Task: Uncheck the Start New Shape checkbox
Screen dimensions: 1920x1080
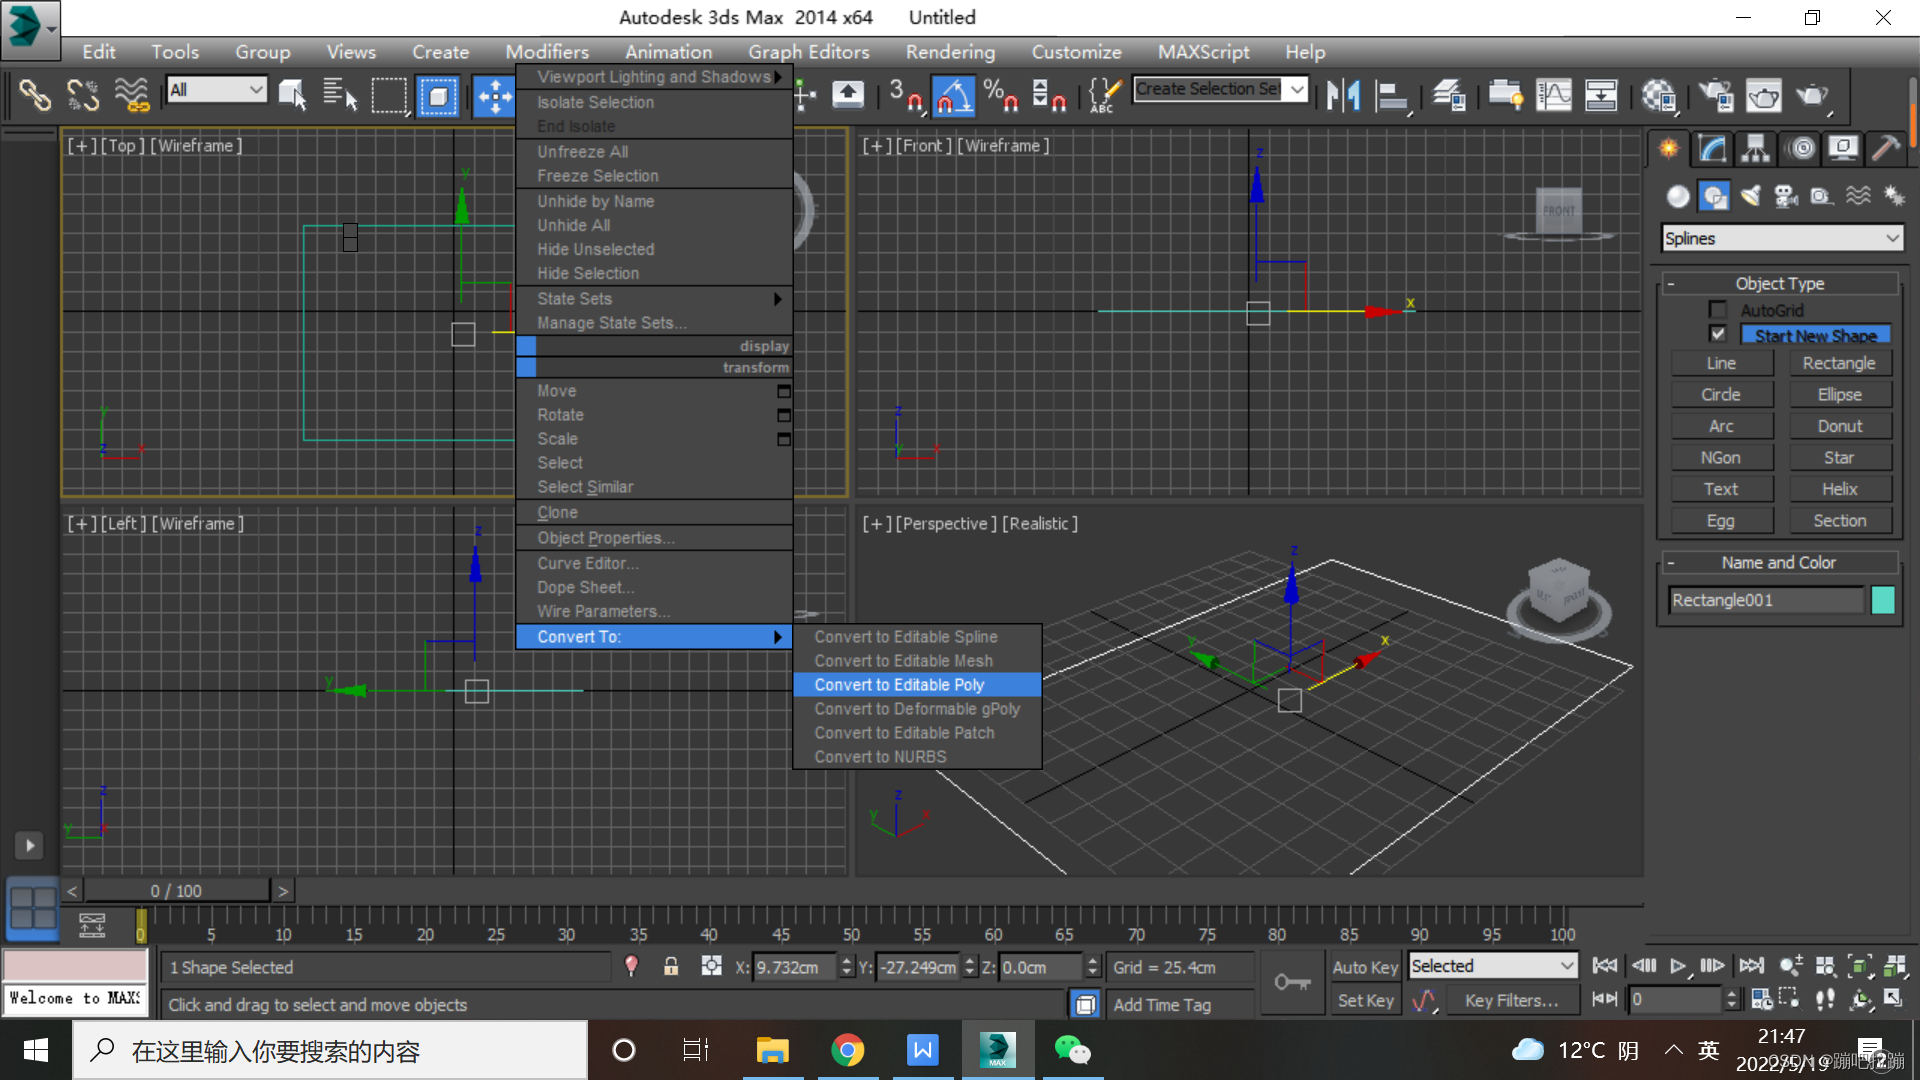Action: tap(1718, 335)
